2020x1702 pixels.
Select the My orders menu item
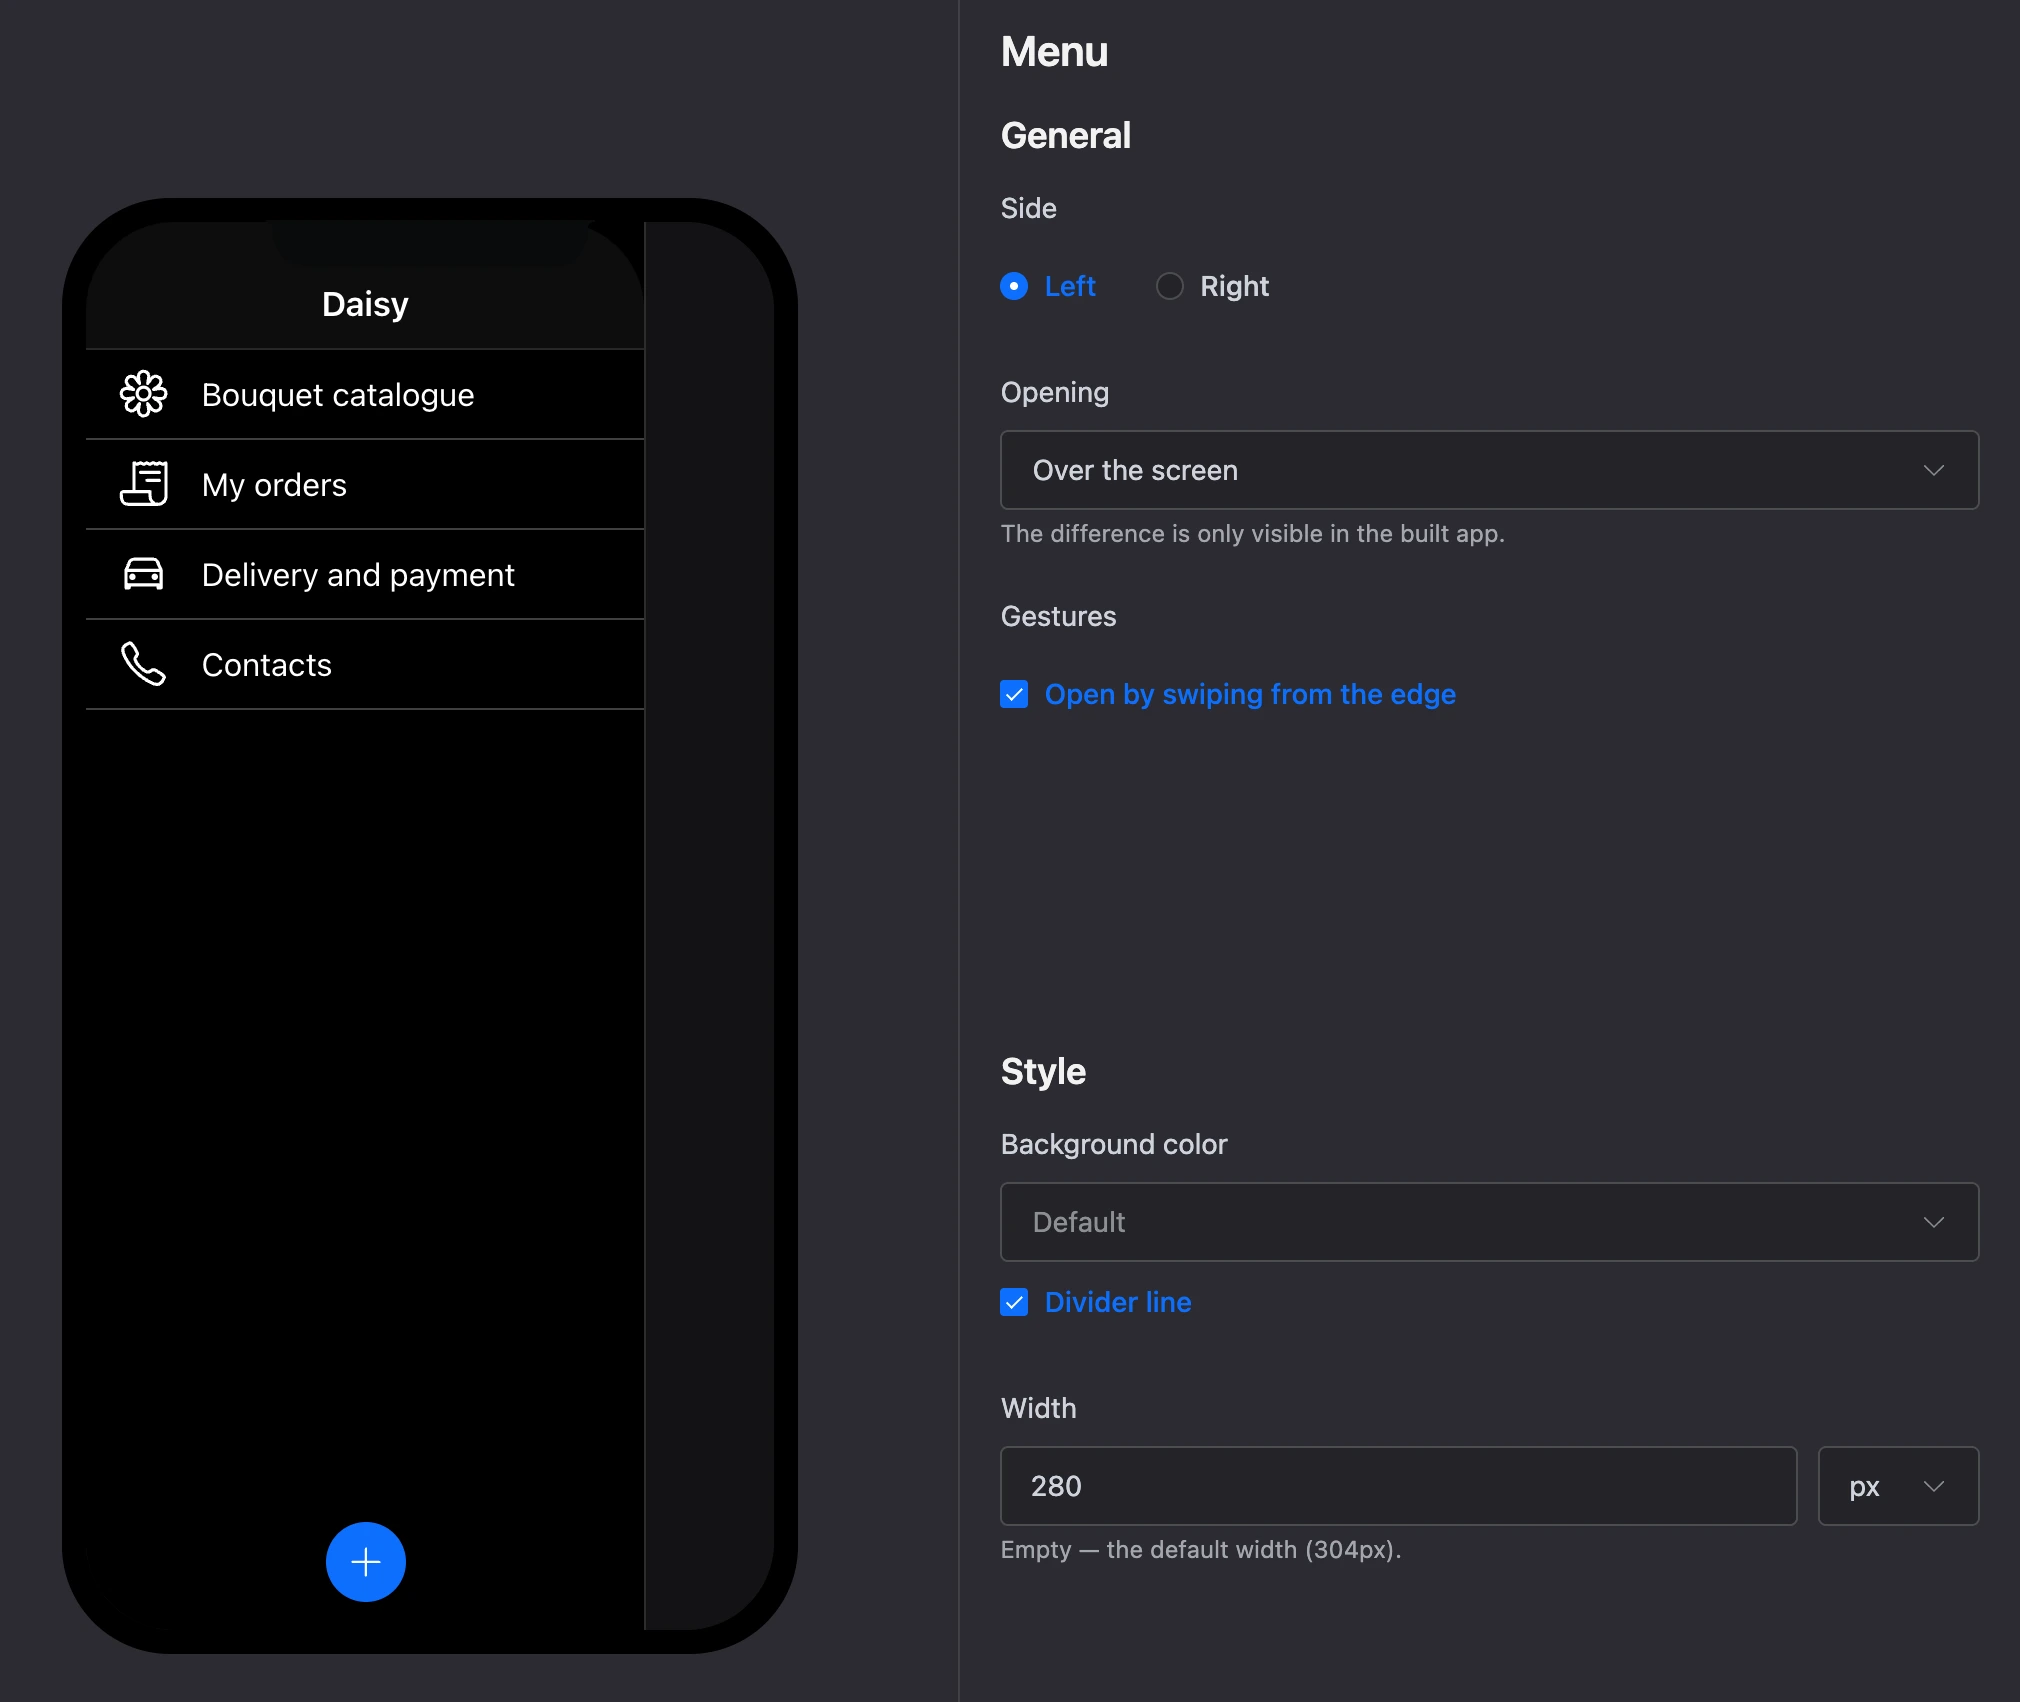365,485
